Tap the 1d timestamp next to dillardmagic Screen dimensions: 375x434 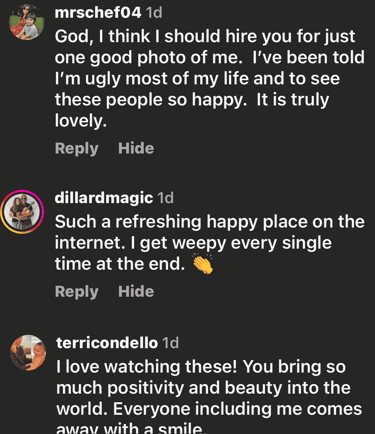coord(166,198)
